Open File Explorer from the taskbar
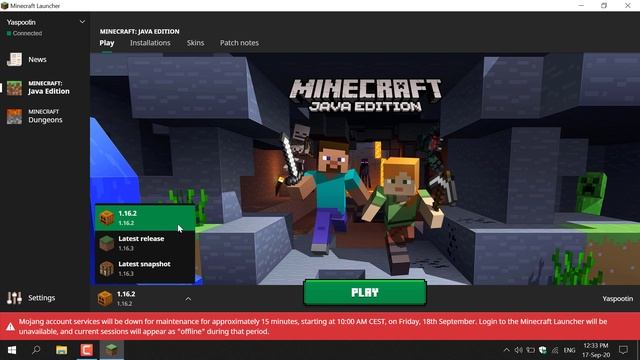Screen dimensions: 640x360 point(62,350)
